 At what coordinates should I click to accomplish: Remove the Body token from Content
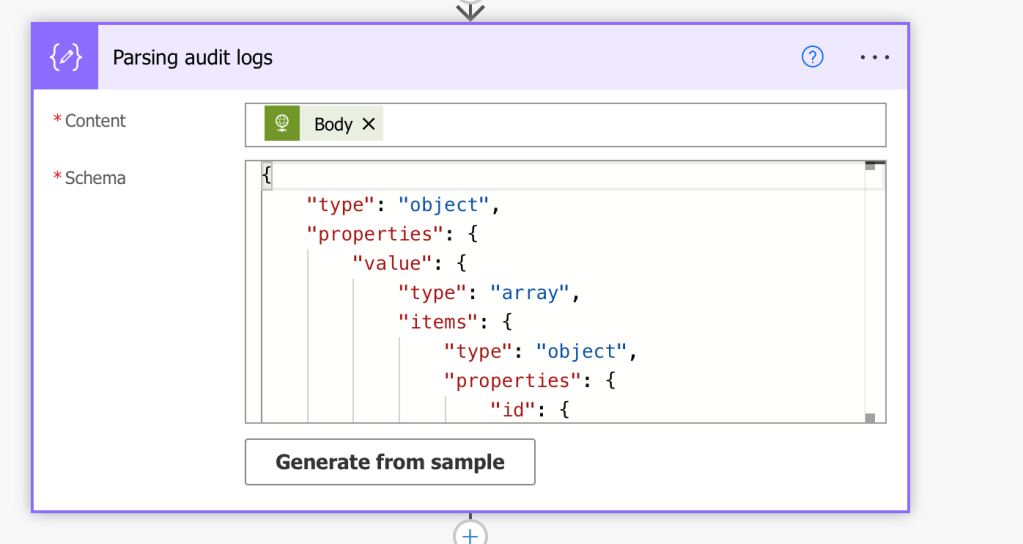[x=369, y=124]
